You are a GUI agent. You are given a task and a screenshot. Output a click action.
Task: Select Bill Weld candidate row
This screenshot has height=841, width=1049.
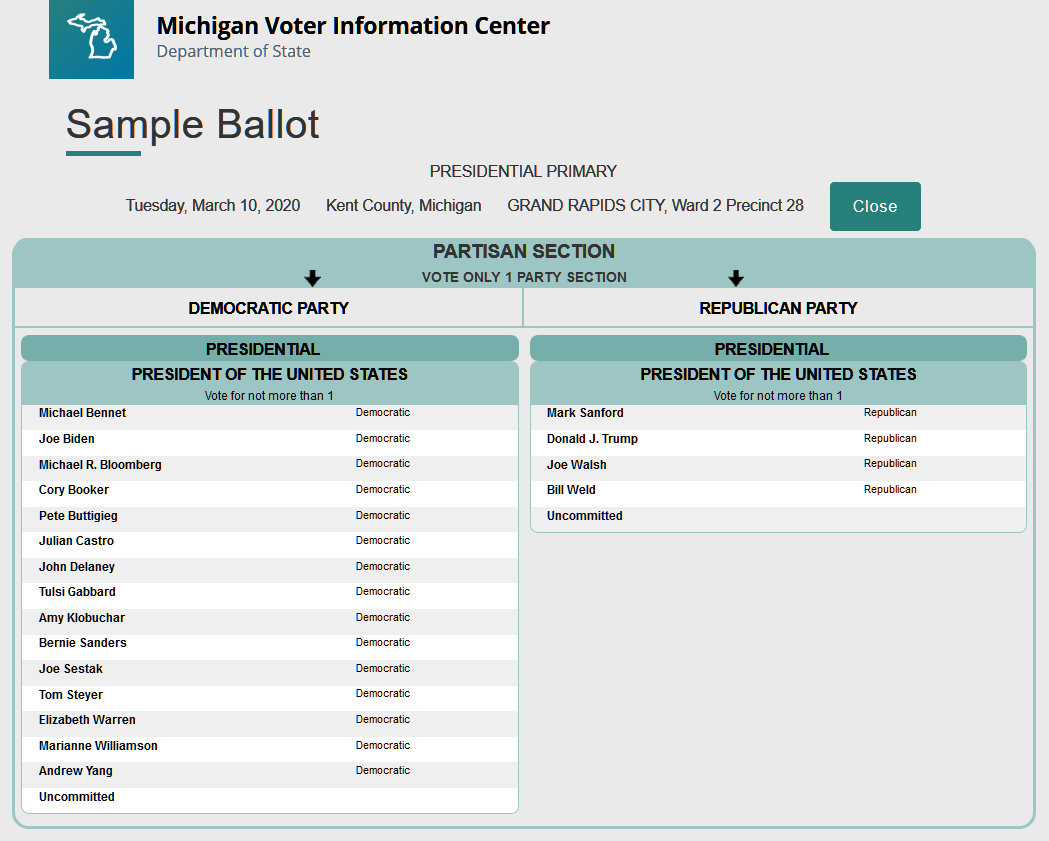[571, 490]
